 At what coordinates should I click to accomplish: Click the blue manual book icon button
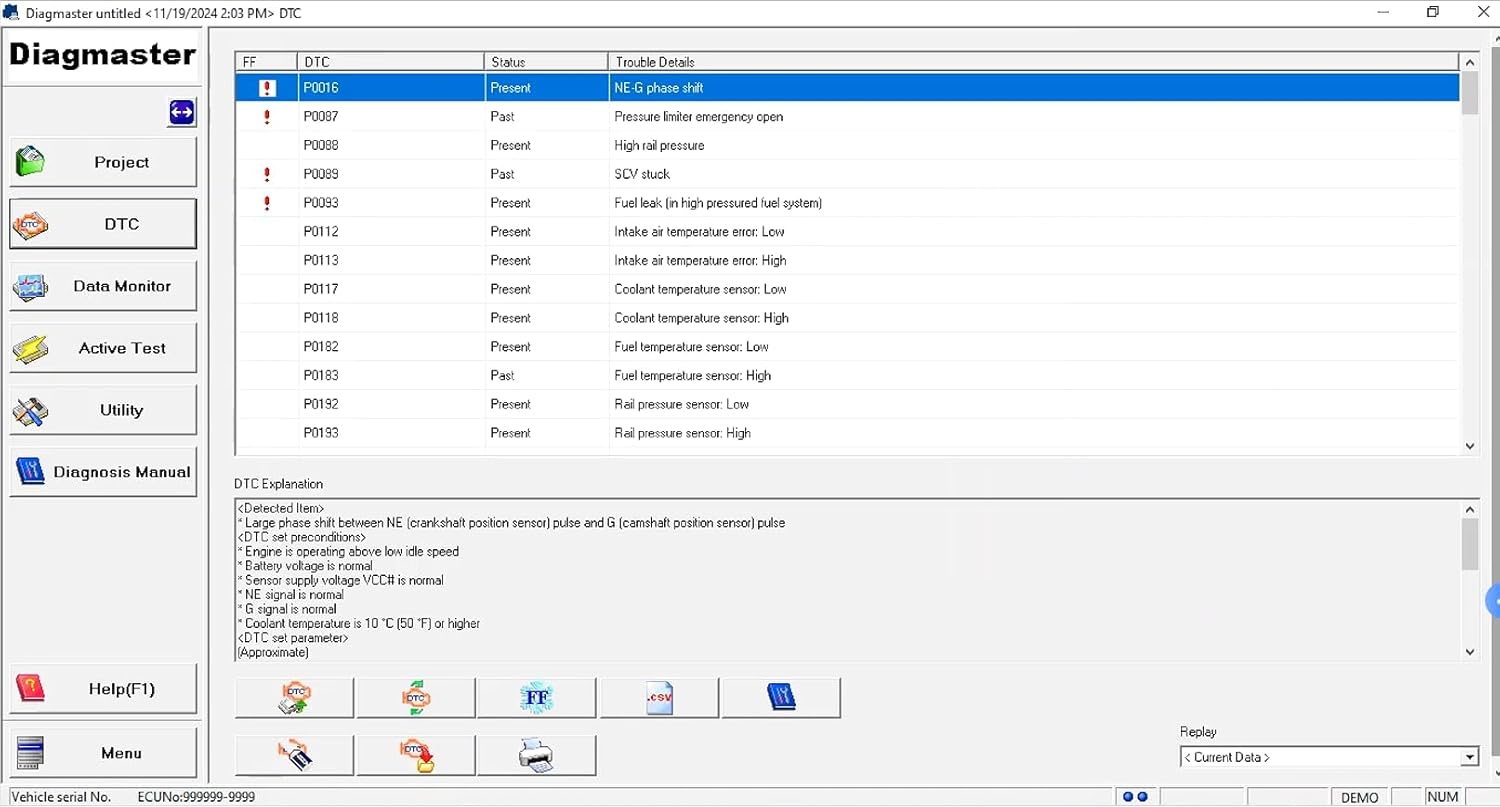(781, 698)
